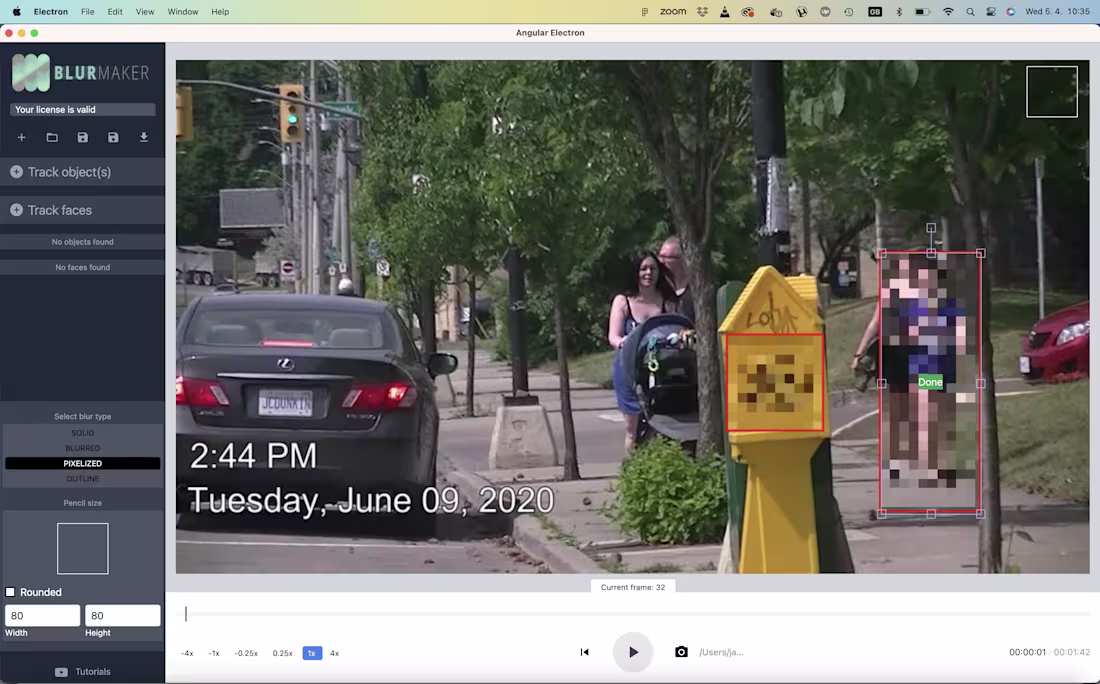Open Control Center in menu bar

(x=991, y=11)
